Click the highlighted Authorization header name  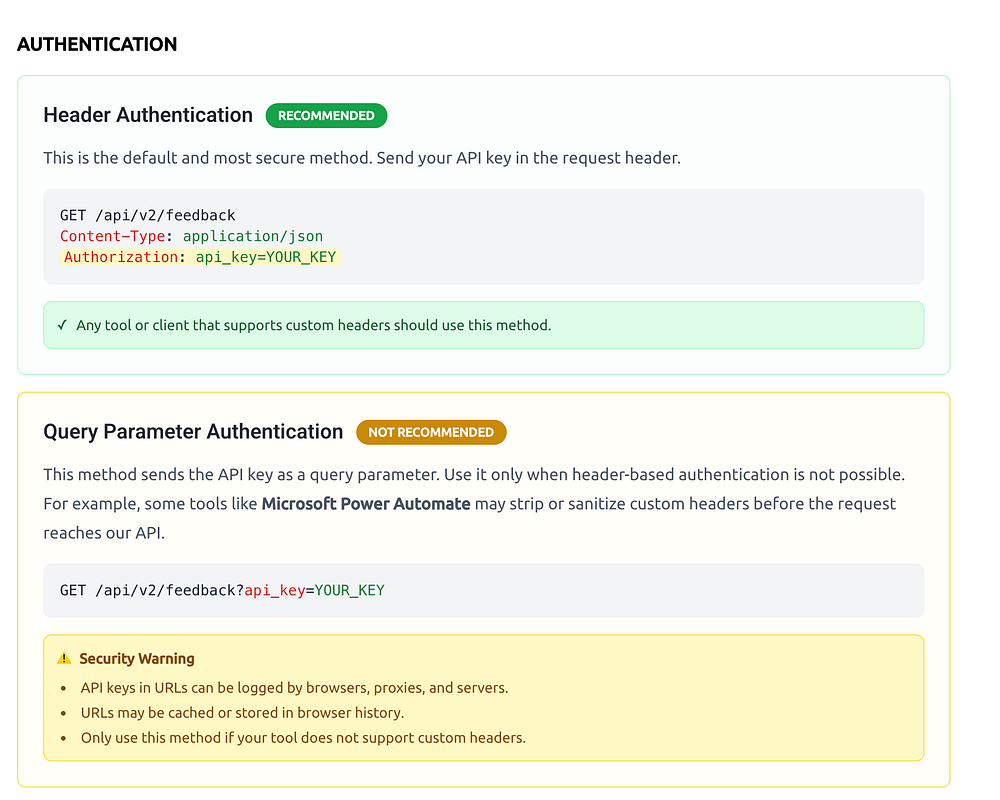tap(120, 257)
